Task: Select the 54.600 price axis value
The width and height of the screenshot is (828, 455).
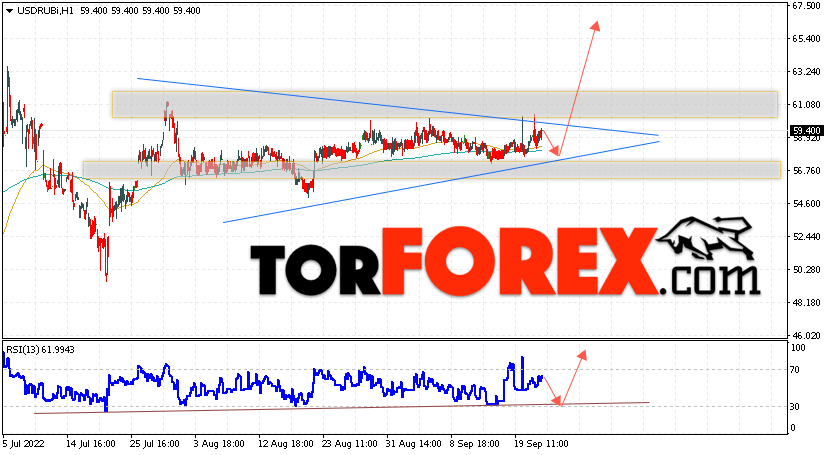Action: 806,203
